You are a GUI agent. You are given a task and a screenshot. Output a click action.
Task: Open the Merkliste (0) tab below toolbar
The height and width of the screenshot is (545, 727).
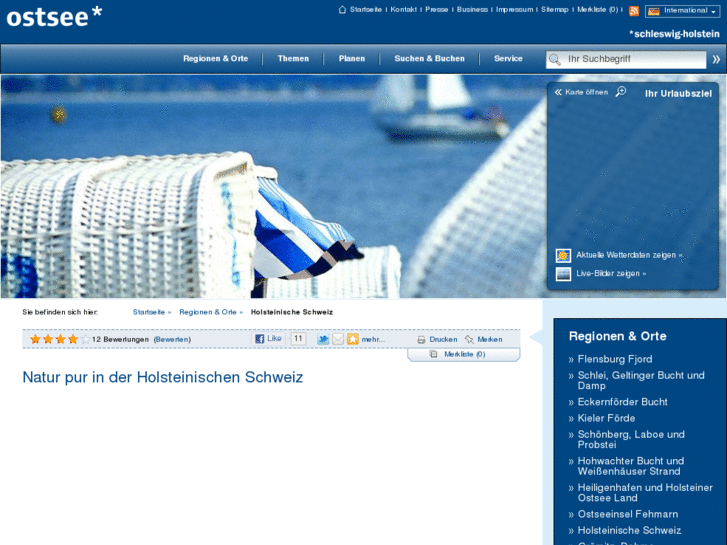click(464, 354)
